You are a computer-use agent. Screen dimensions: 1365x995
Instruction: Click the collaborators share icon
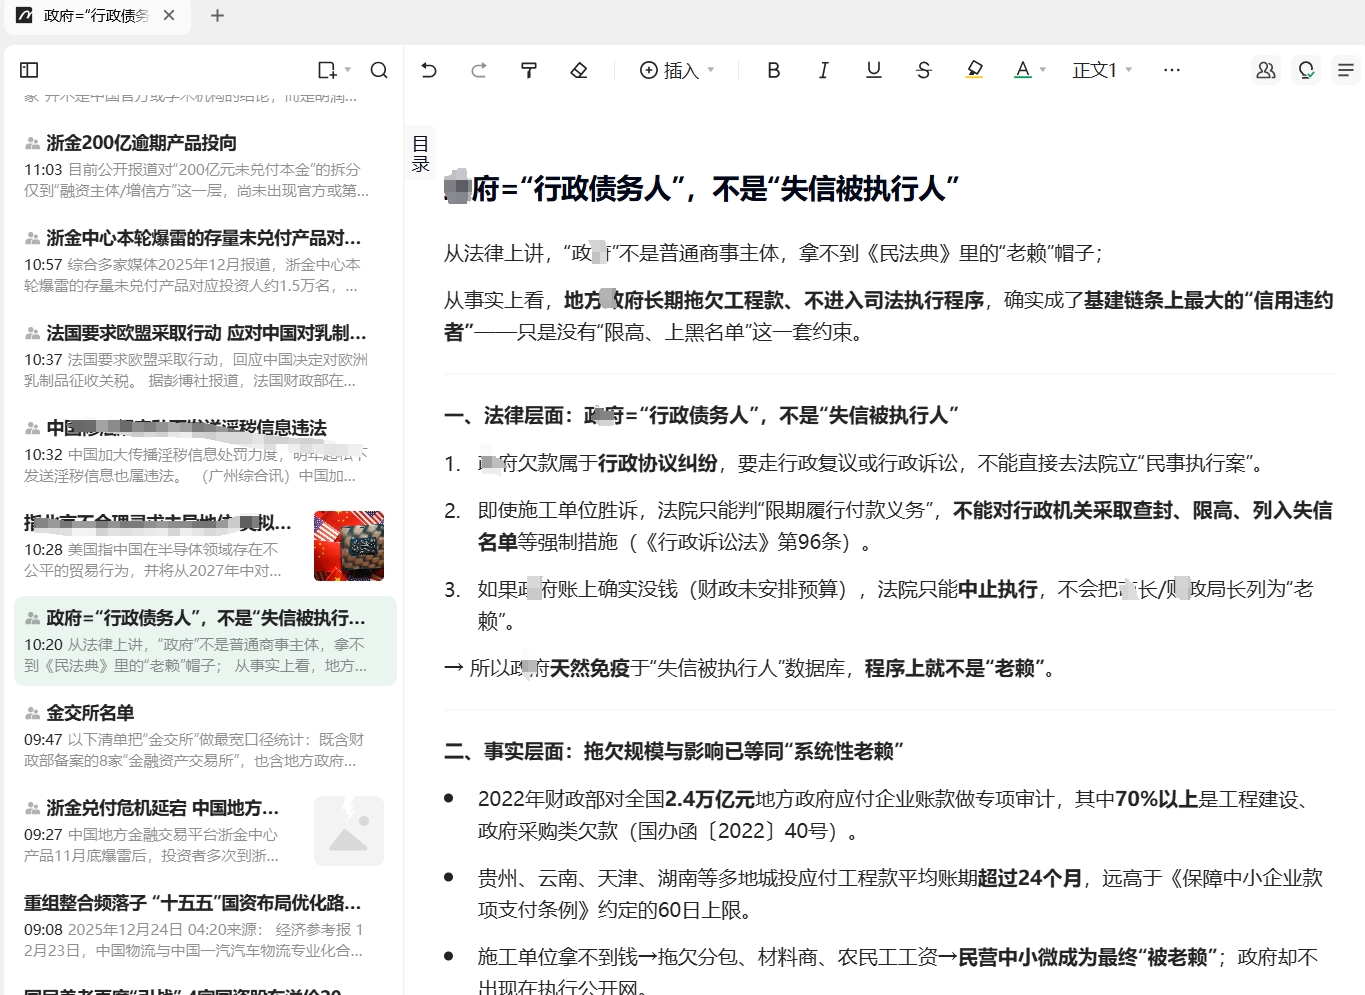point(1266,70)
